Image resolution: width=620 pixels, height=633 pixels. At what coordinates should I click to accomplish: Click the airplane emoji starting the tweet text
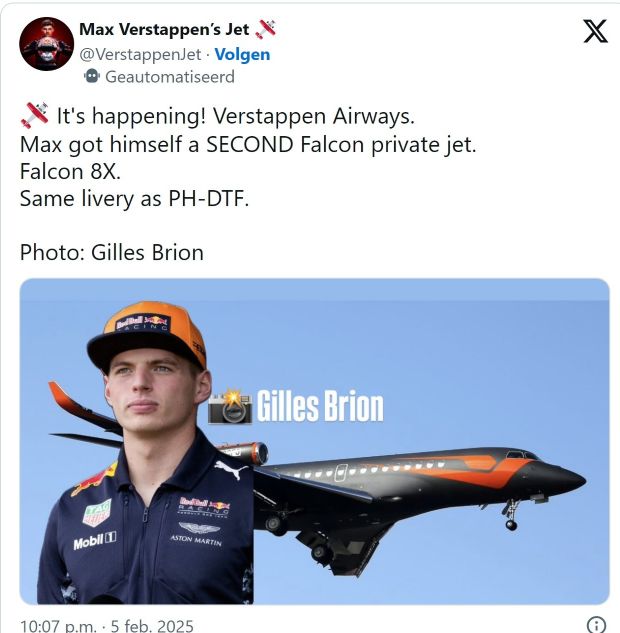pyautogui.click(x=34, y=115)
